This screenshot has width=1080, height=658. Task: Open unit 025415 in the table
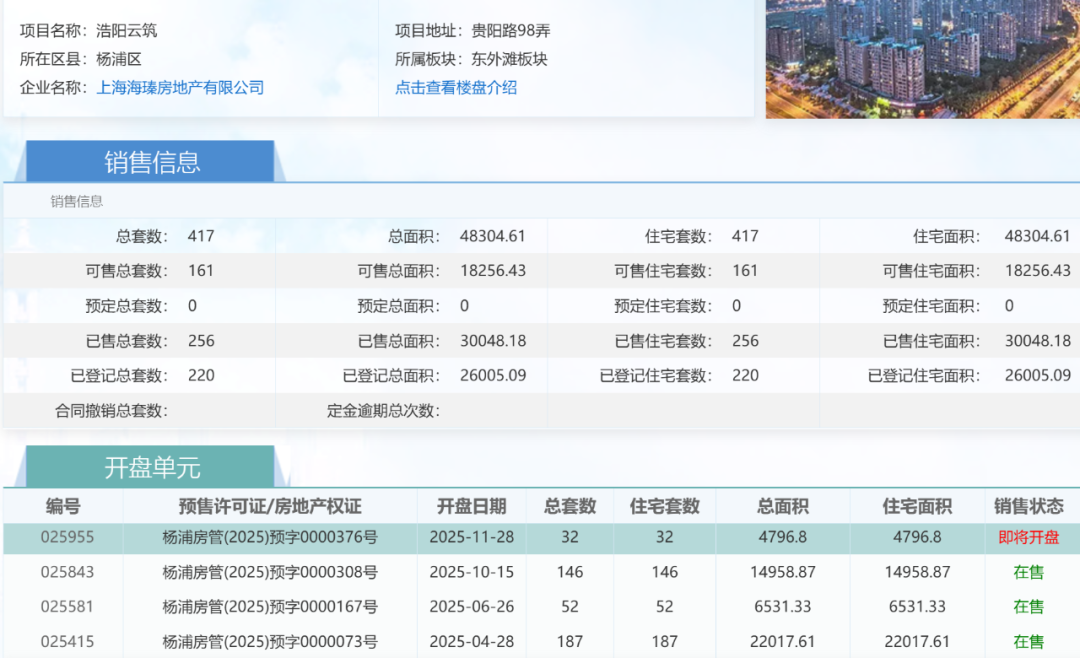(x=67, y=641)
